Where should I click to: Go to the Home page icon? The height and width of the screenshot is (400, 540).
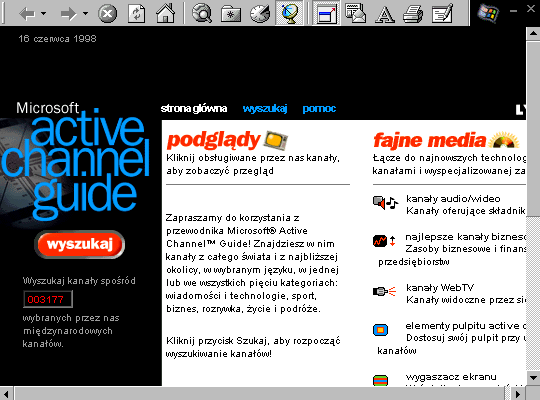point(165,14)
